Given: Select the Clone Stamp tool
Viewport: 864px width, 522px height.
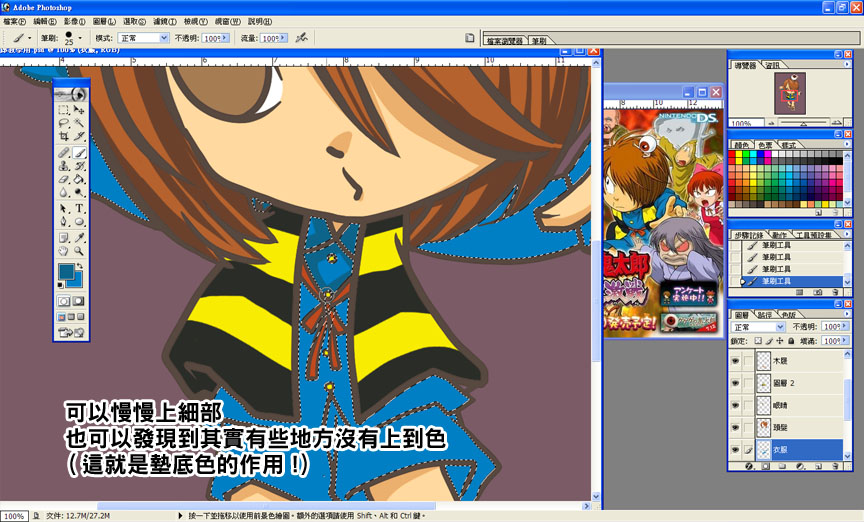Looking at the screenshot, I should pos(63,166).
